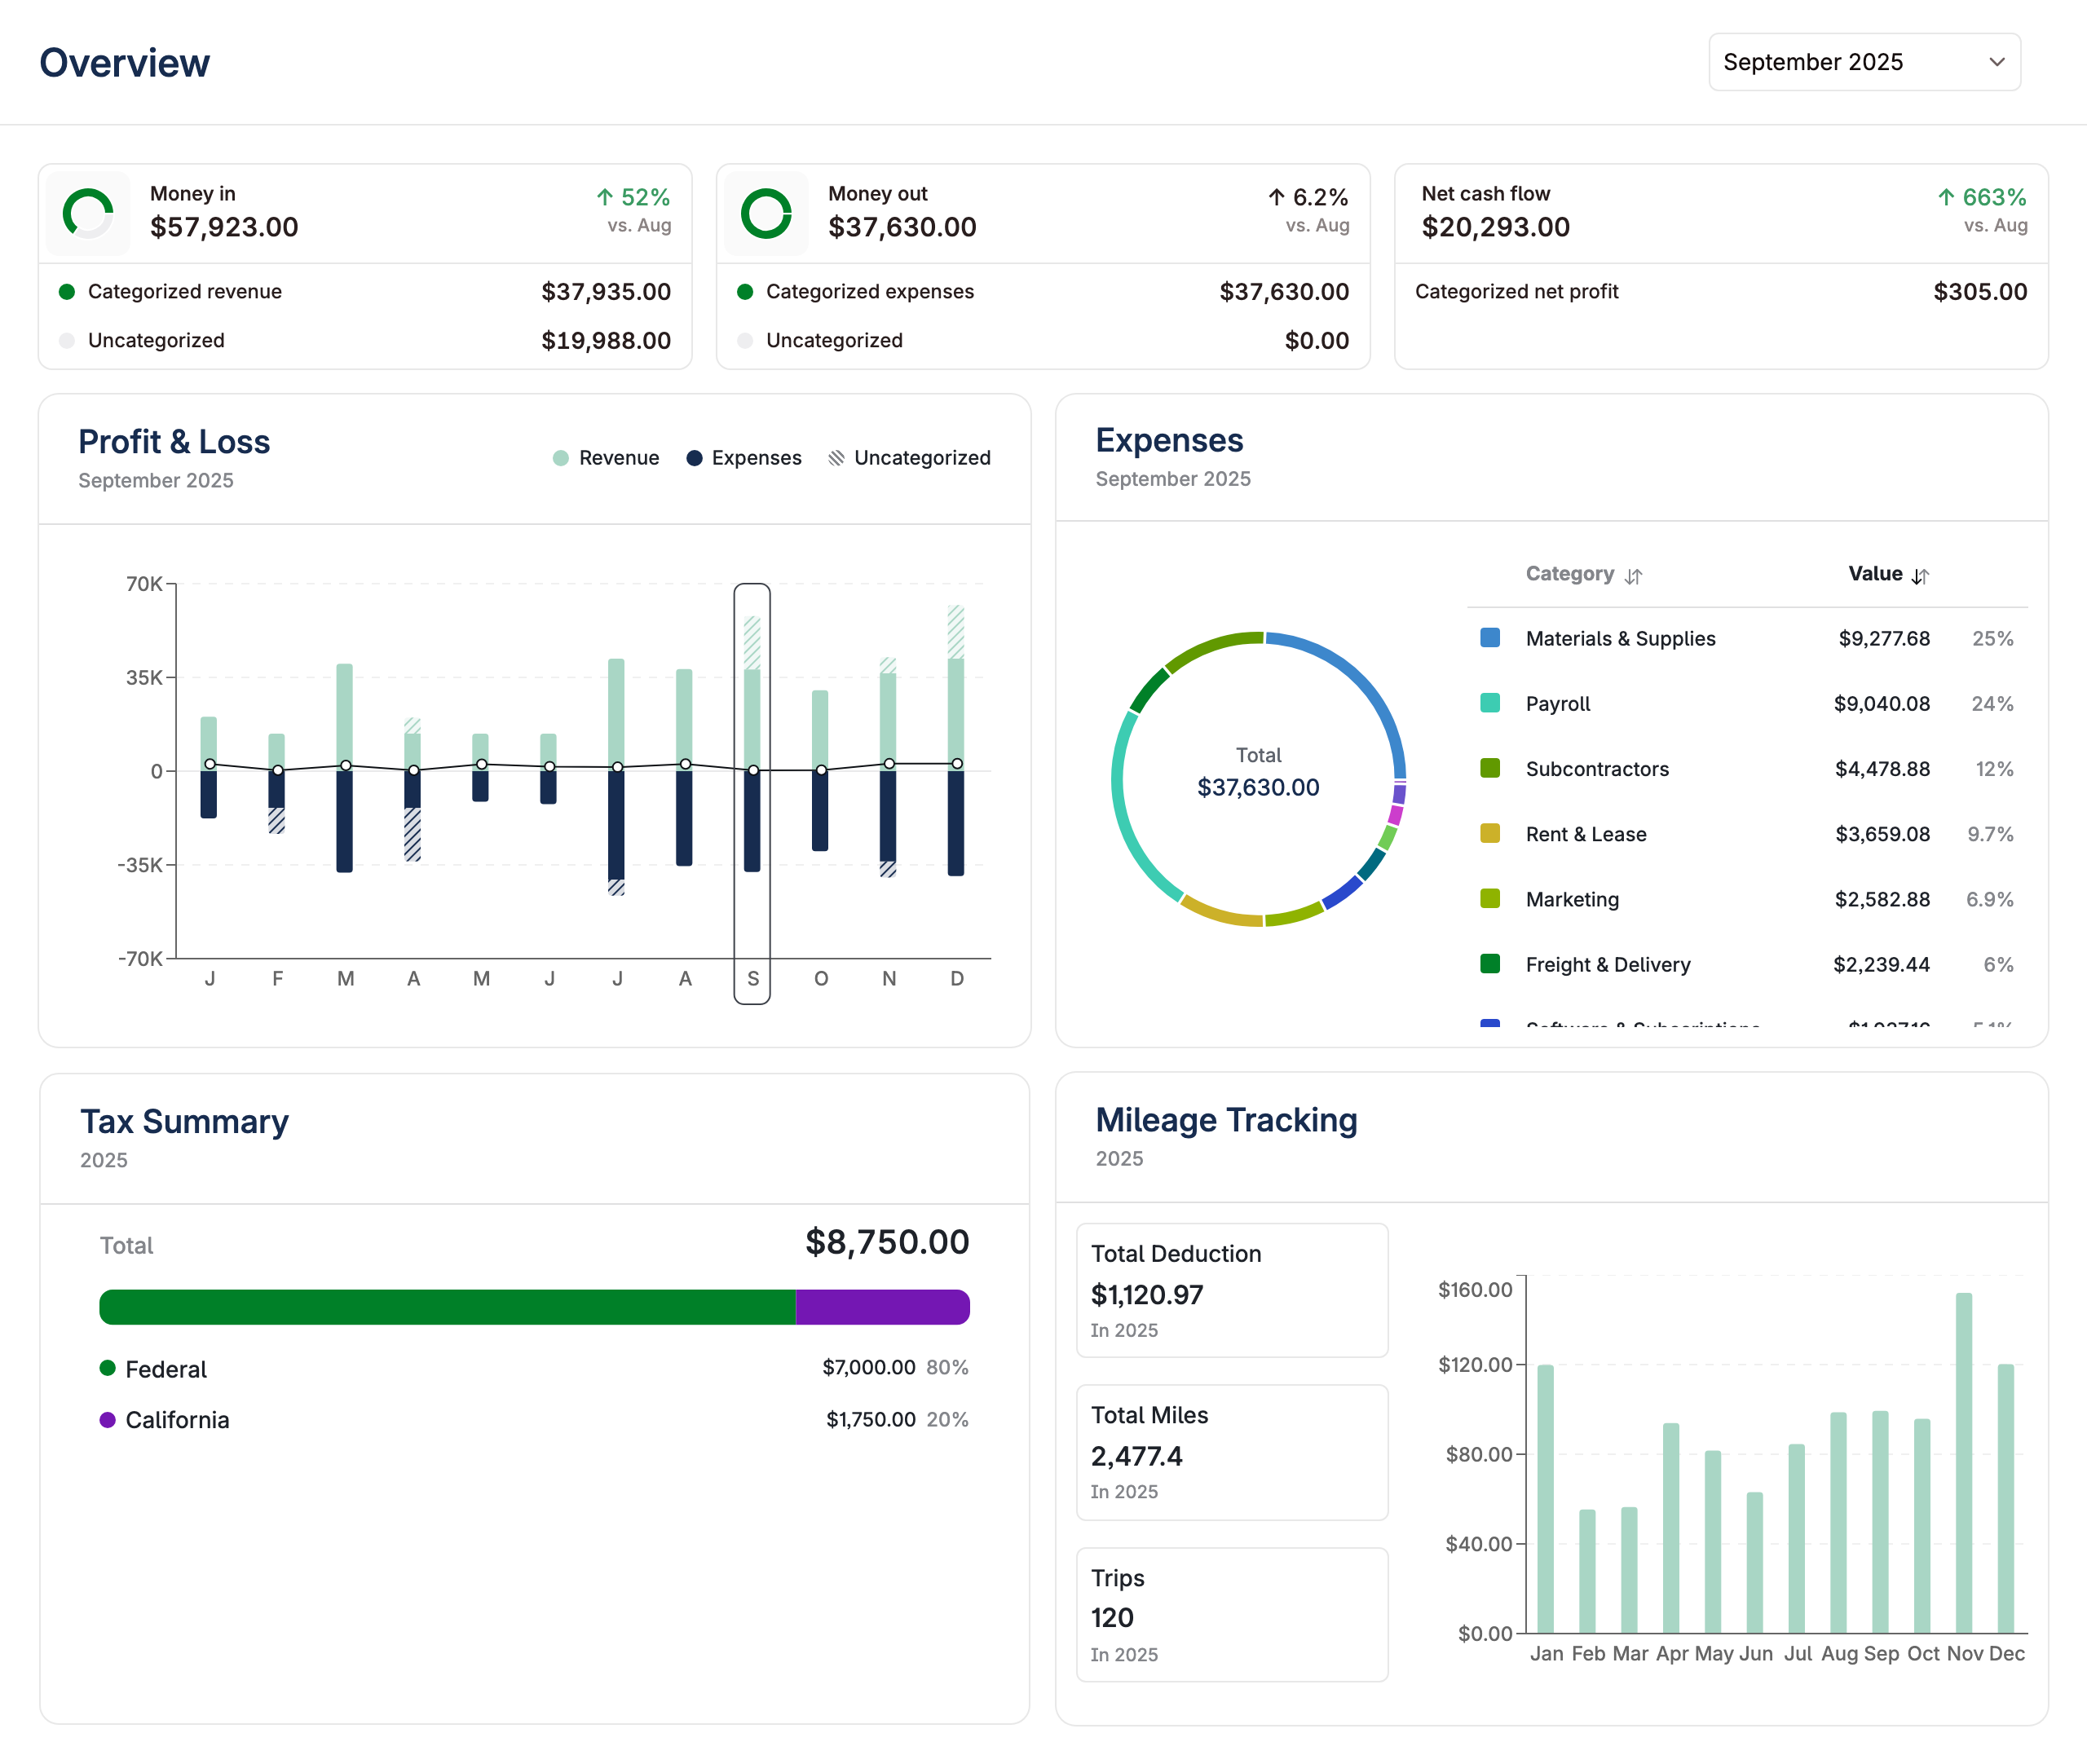Click the green up arrow beside 663%
2087x1764 pixels.
click(x=1946, y=197)
